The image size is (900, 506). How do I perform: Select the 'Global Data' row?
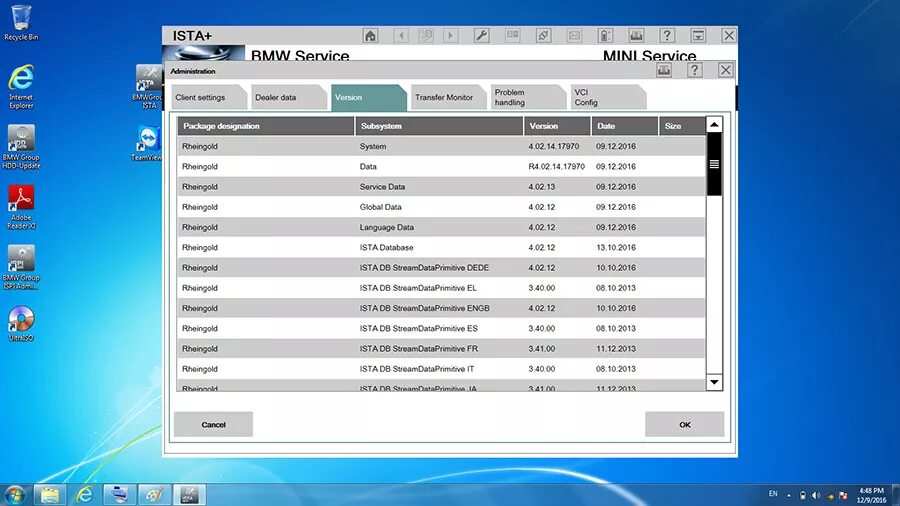pos(441,207)
